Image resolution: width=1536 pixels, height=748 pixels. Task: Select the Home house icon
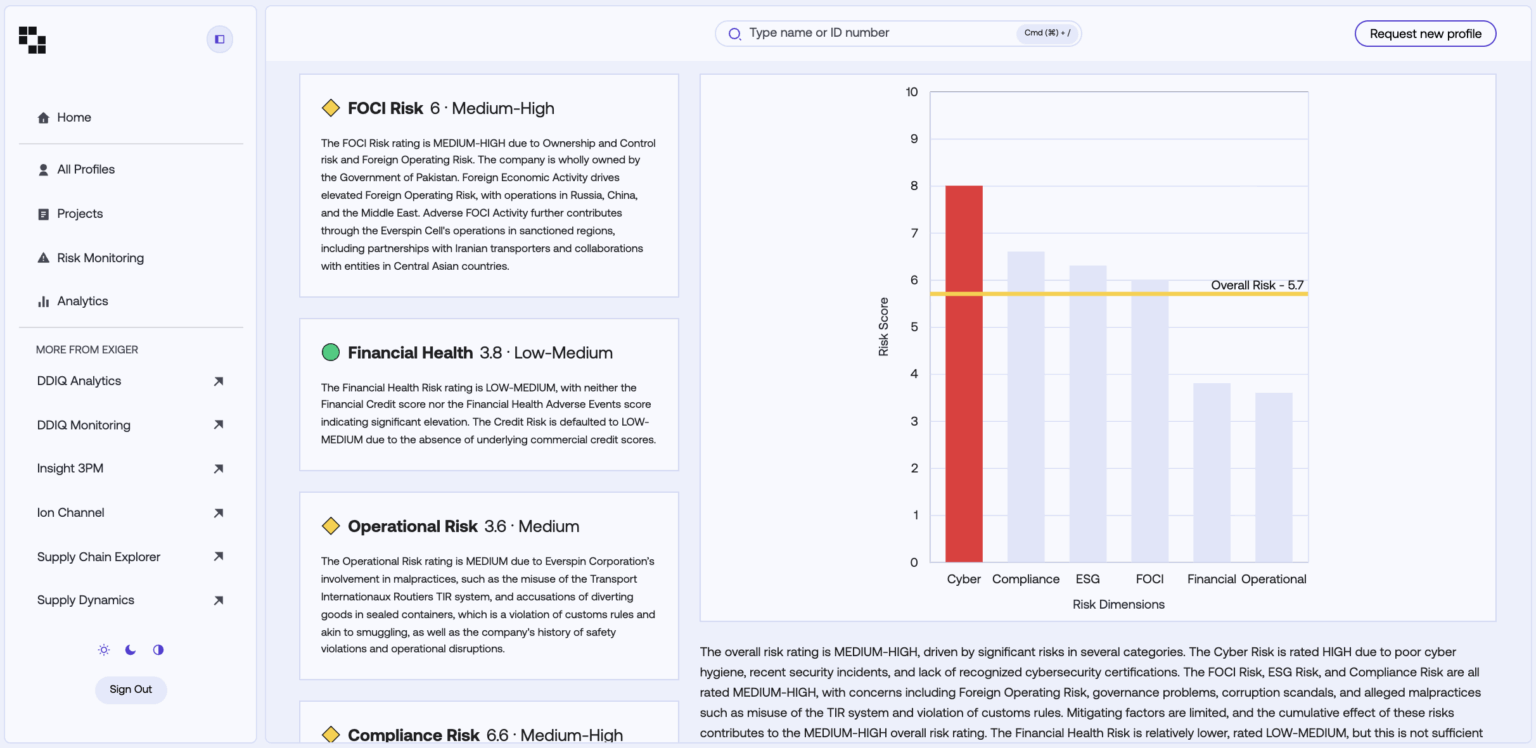(42, 117)
